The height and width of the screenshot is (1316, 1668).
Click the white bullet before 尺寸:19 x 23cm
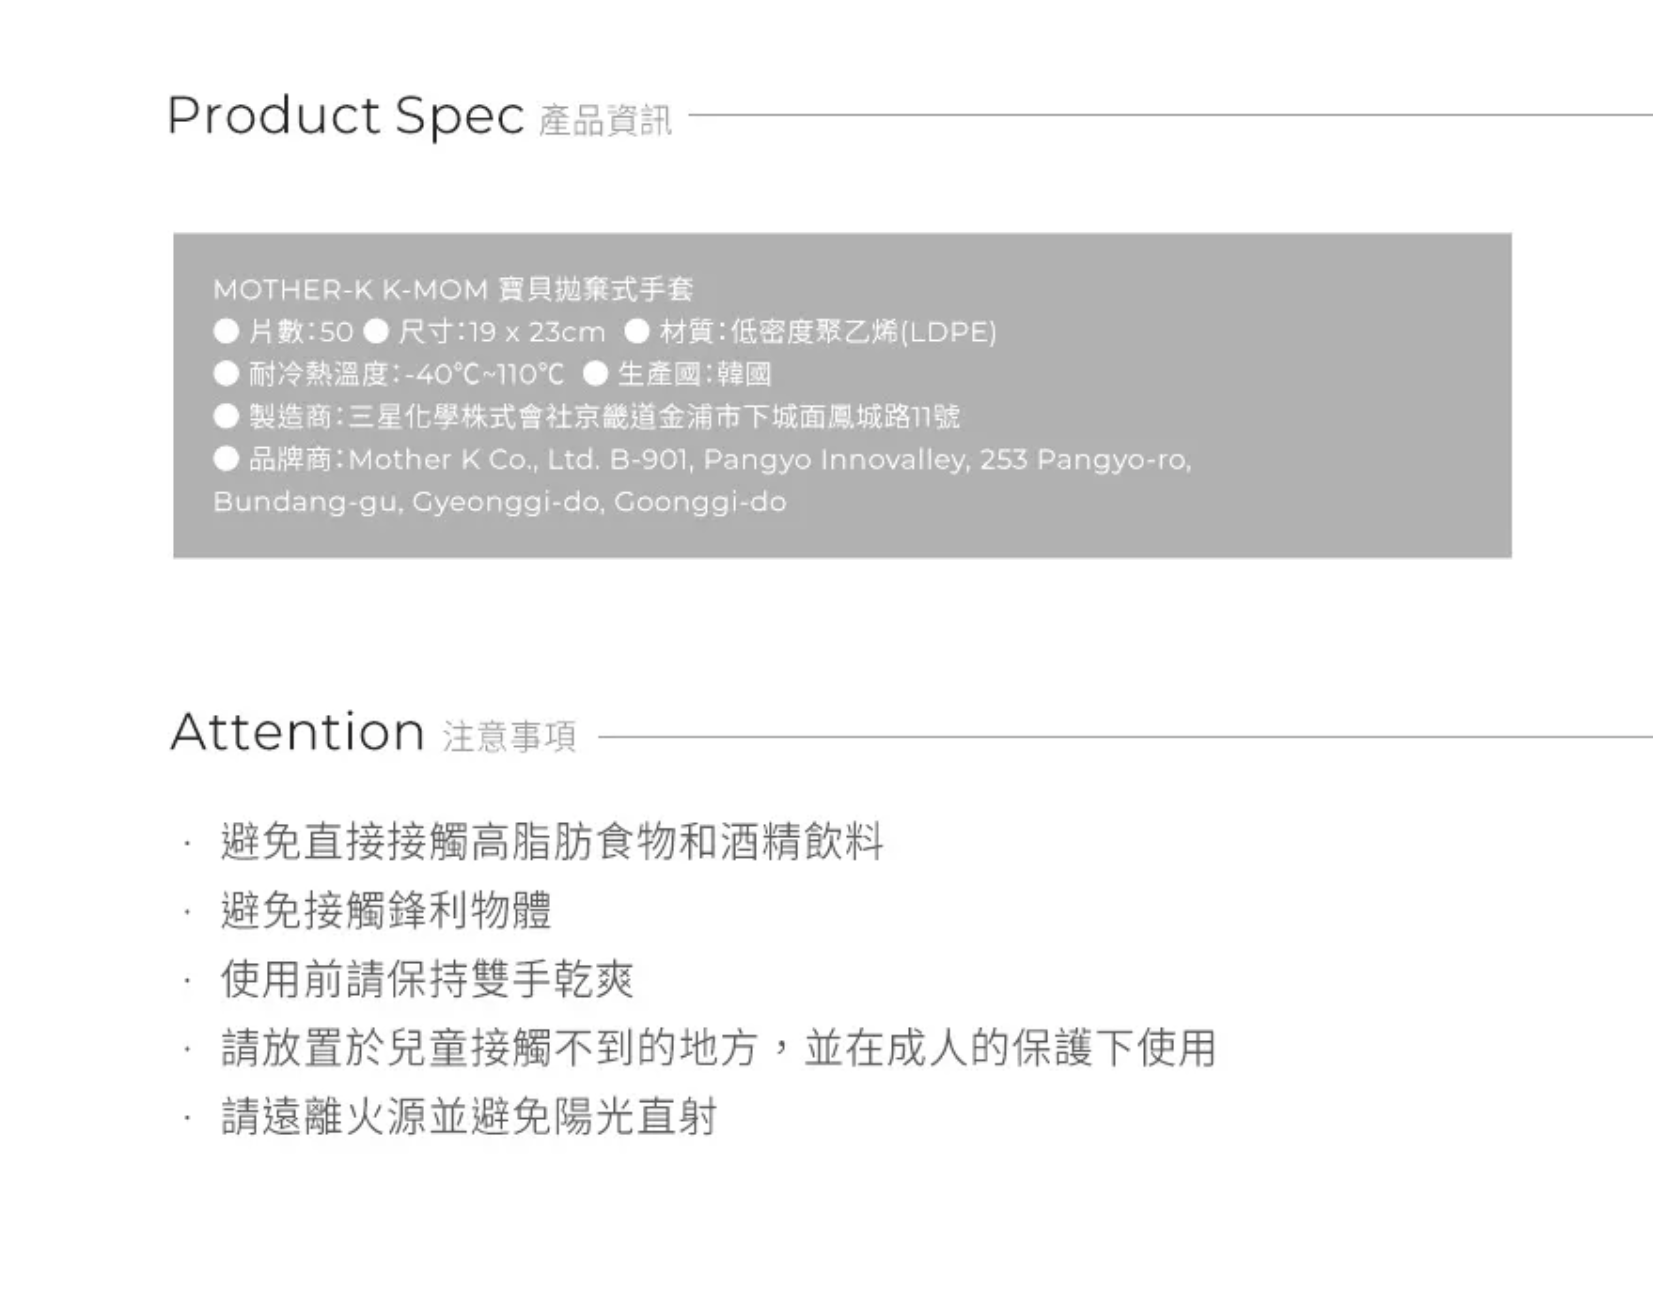click(x=377, y=331)
